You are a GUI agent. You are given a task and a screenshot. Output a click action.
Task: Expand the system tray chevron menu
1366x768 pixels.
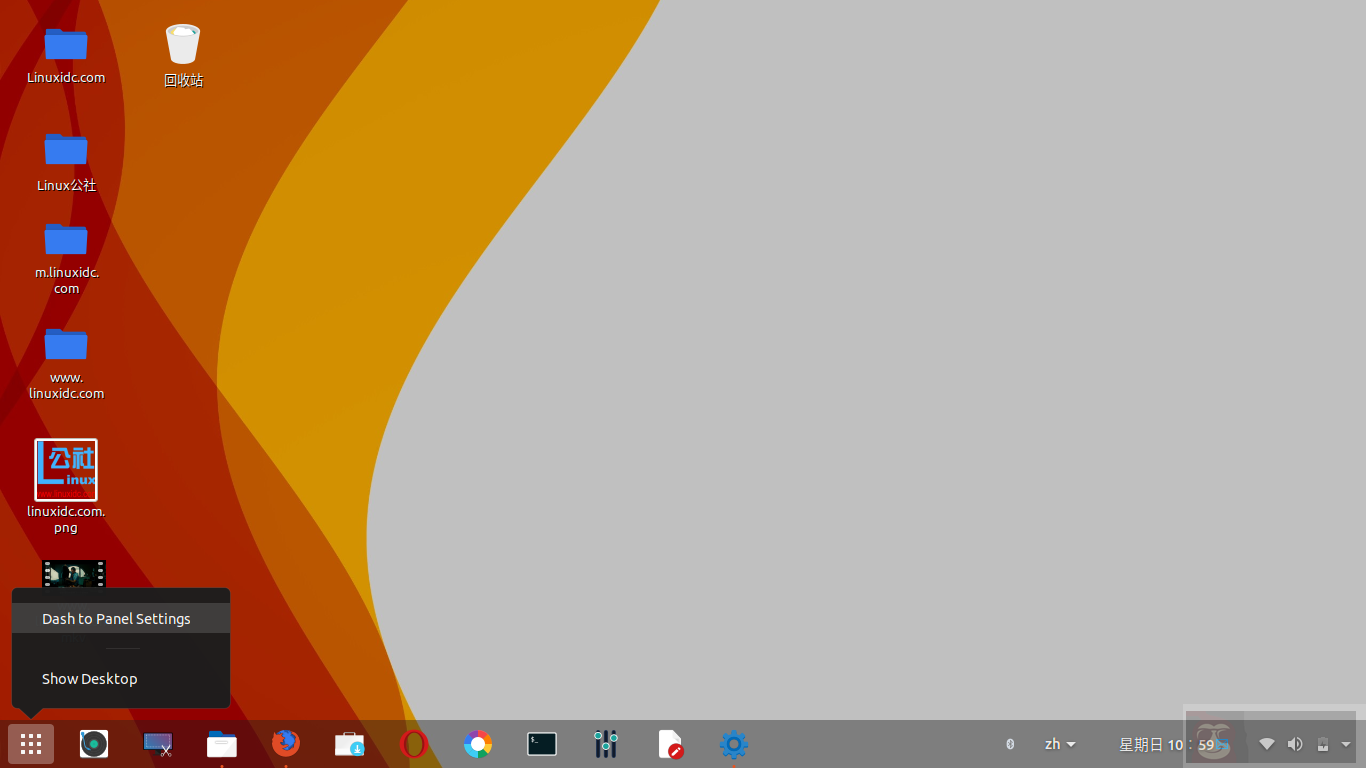(x=1344, y=744)
